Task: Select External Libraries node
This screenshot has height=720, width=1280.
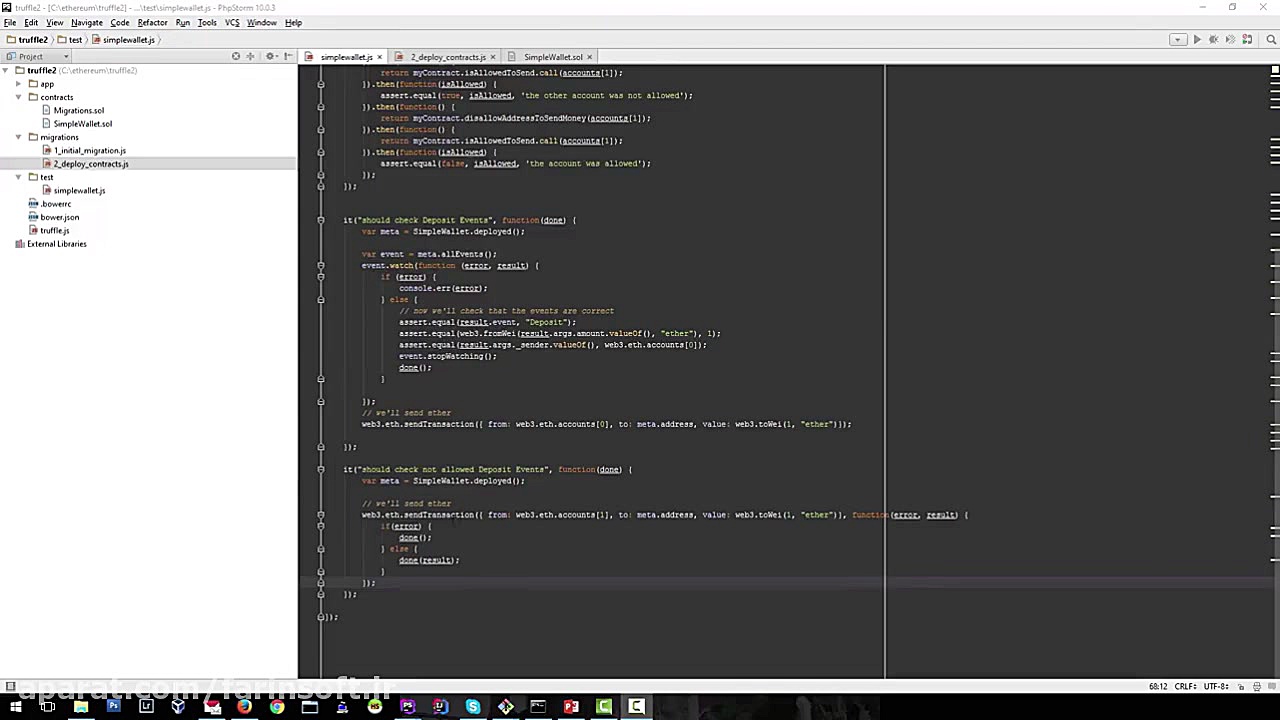Action: 57,244
